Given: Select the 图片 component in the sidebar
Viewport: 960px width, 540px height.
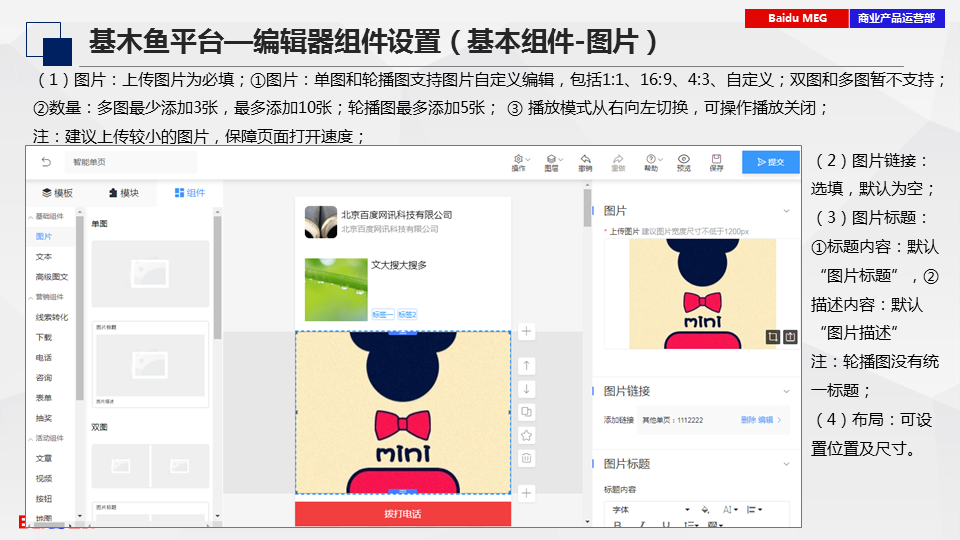Looking at the screenshot, I should 43,236.
